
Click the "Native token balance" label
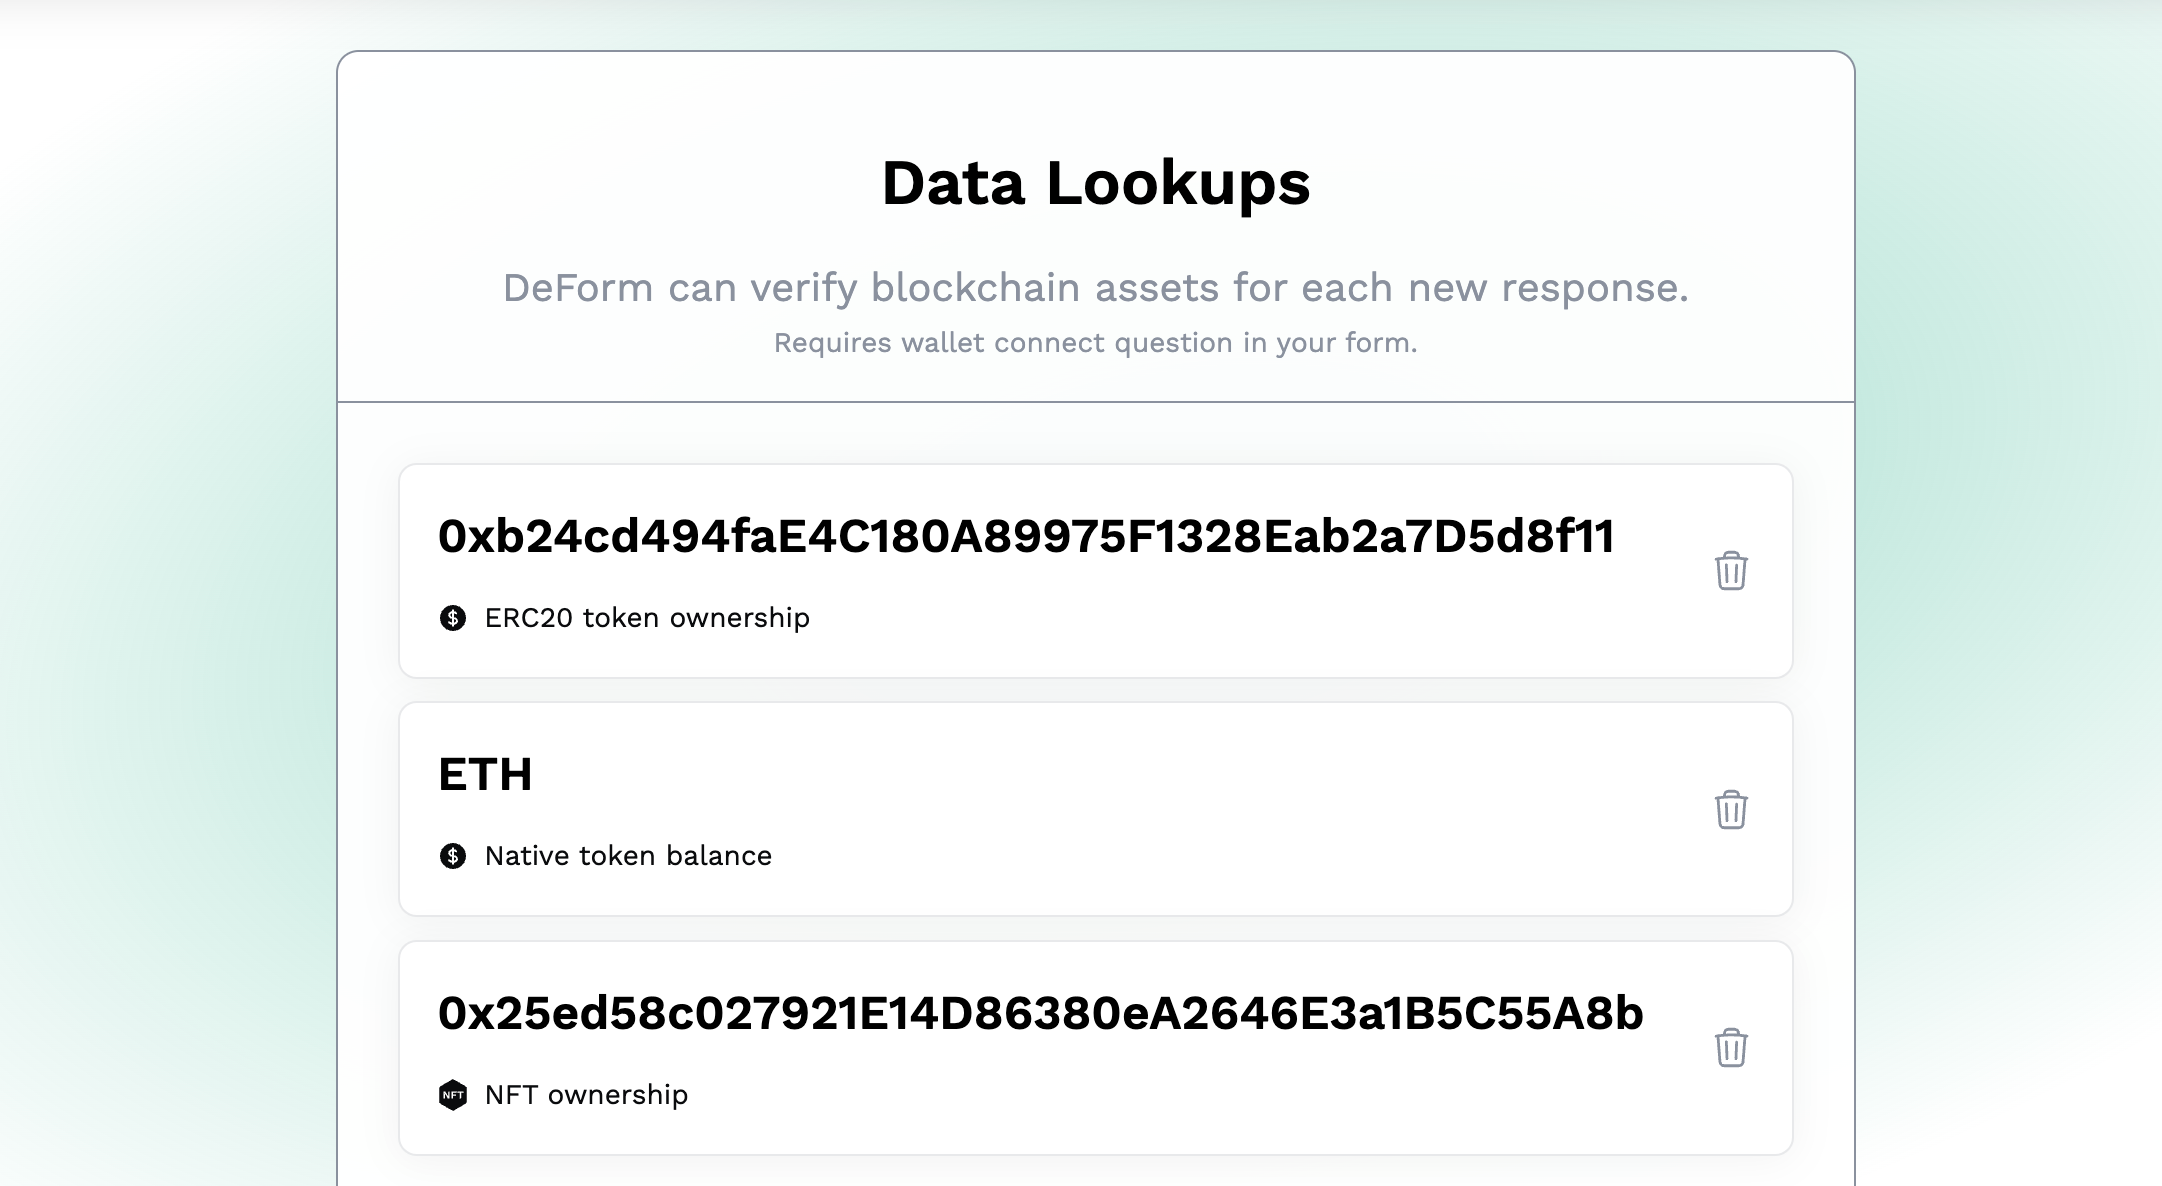coord(628,856)
